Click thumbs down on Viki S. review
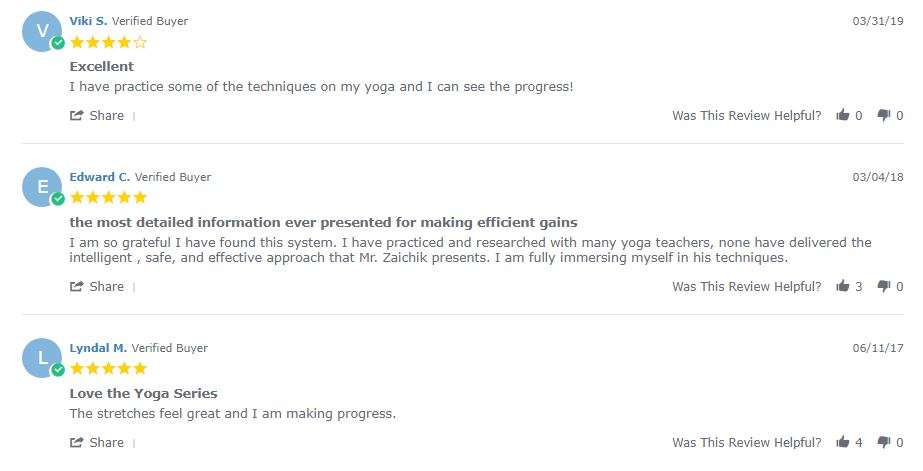Screen dimensions: 923x471 884,115
